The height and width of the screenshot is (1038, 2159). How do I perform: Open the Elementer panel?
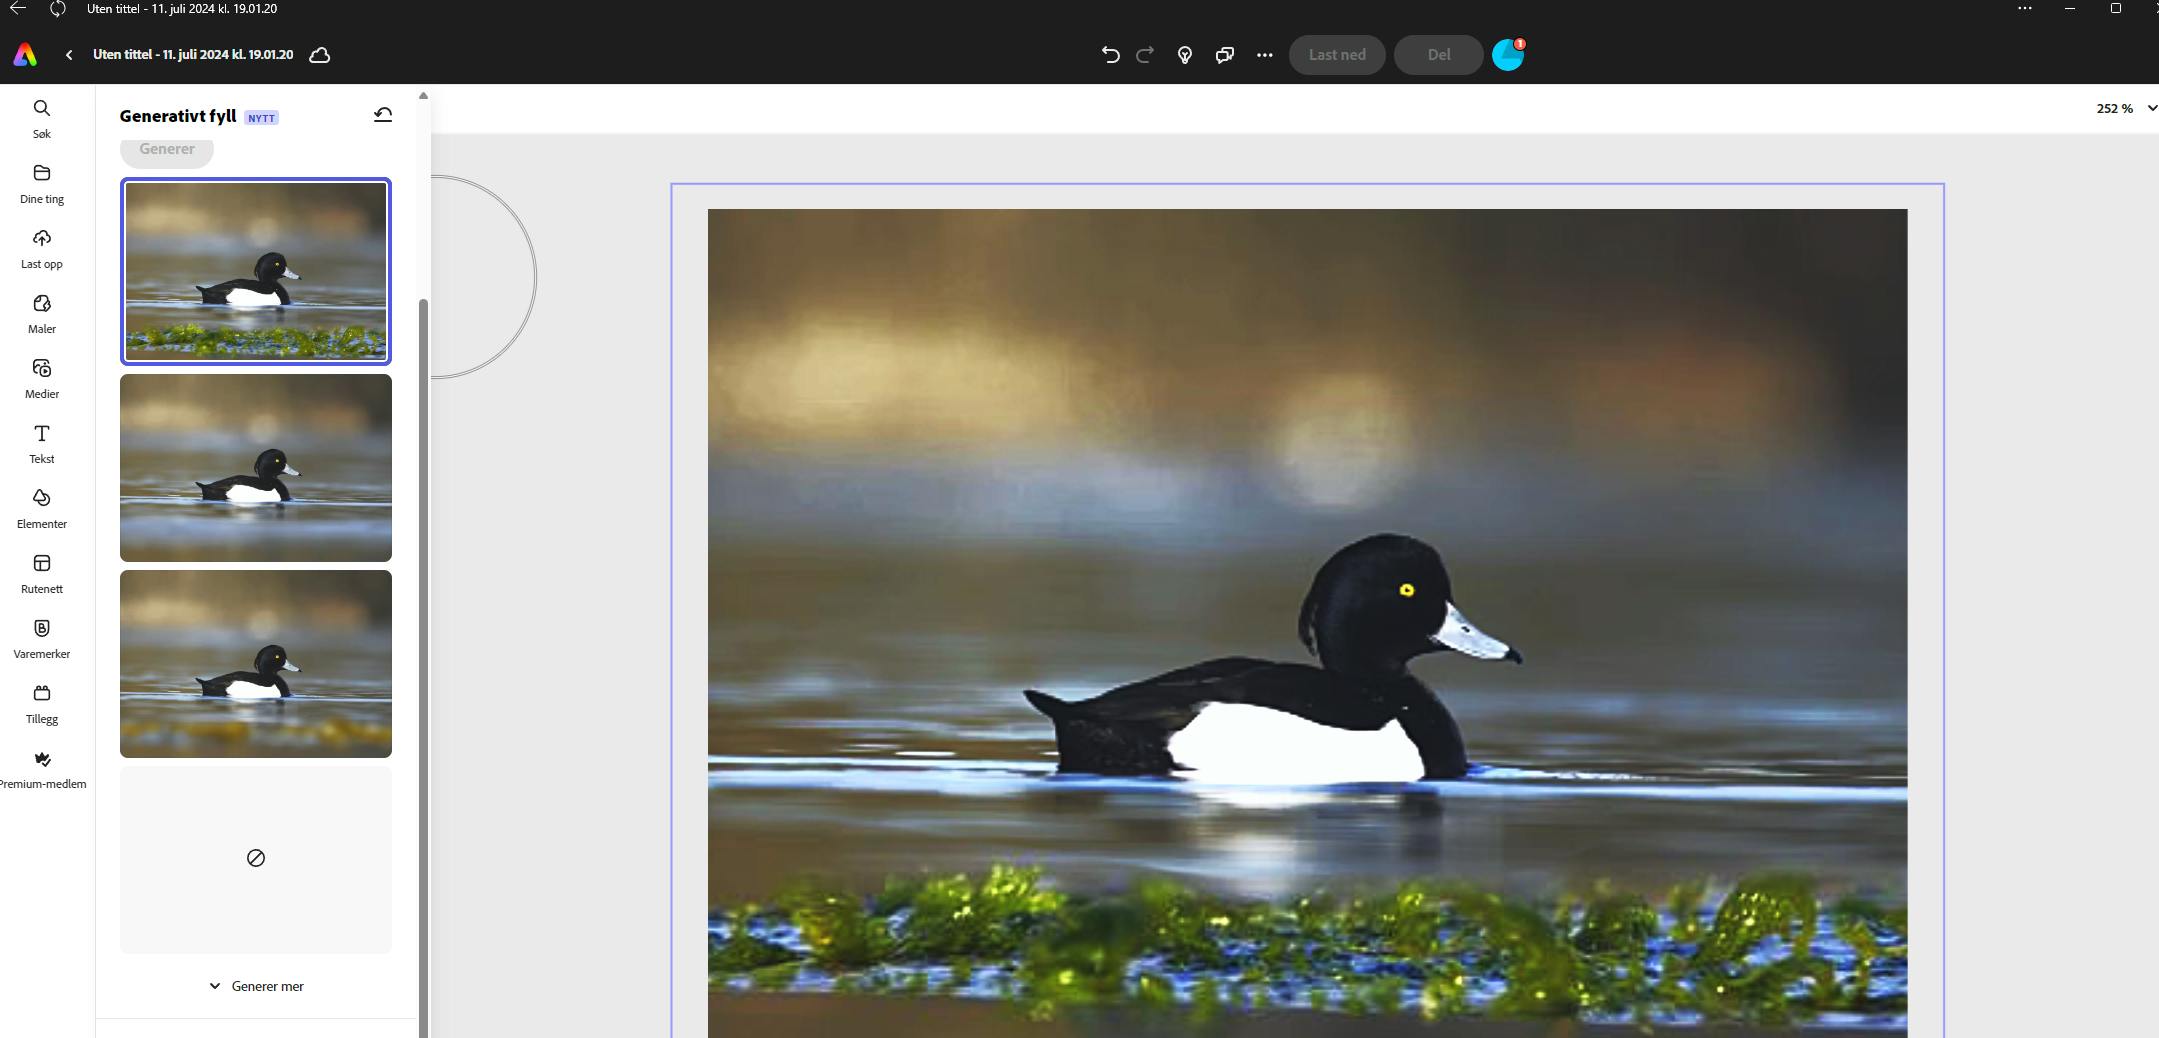pyautogui.click(x=42, y=509)
